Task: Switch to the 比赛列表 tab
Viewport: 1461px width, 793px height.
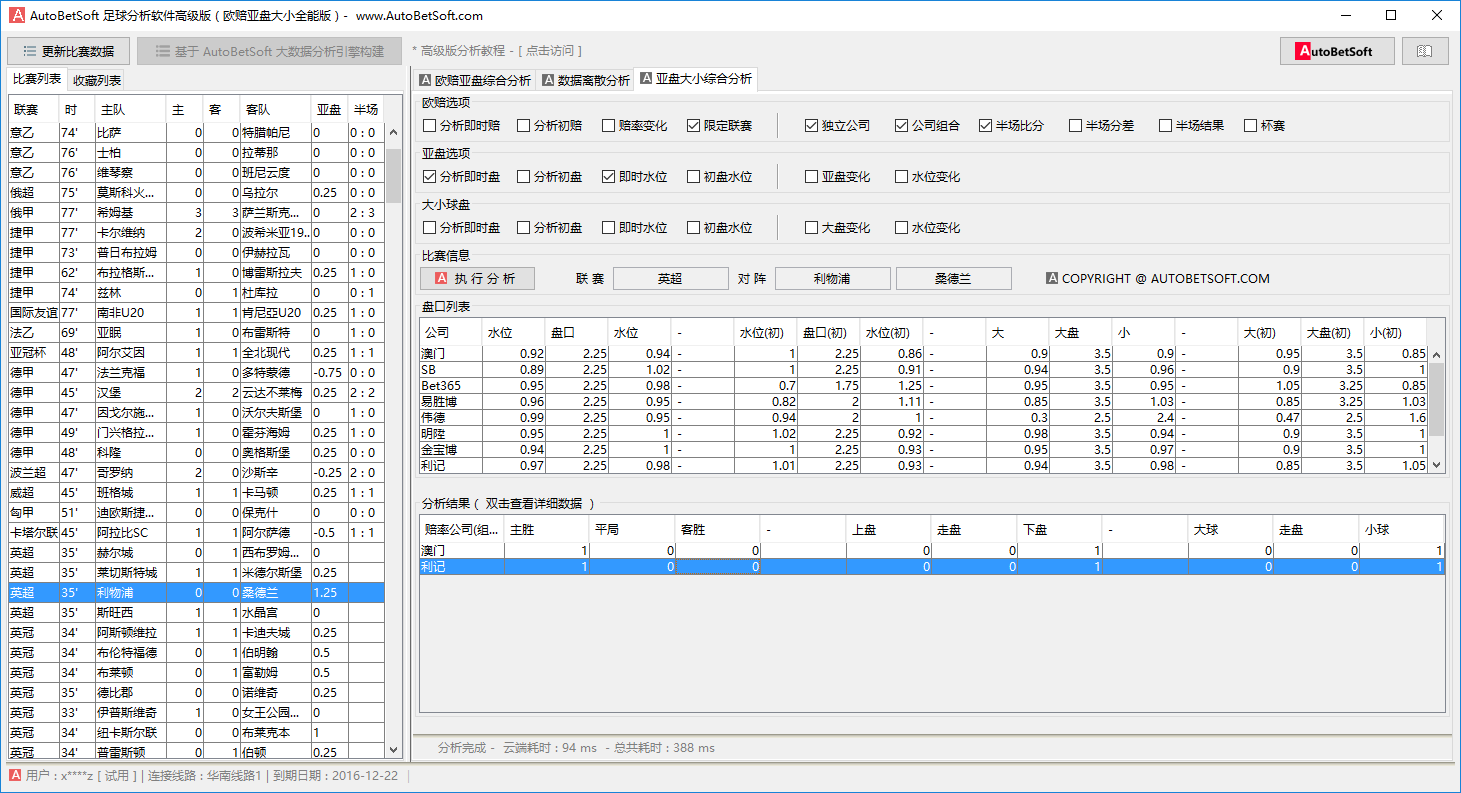Action: point(37,79)
